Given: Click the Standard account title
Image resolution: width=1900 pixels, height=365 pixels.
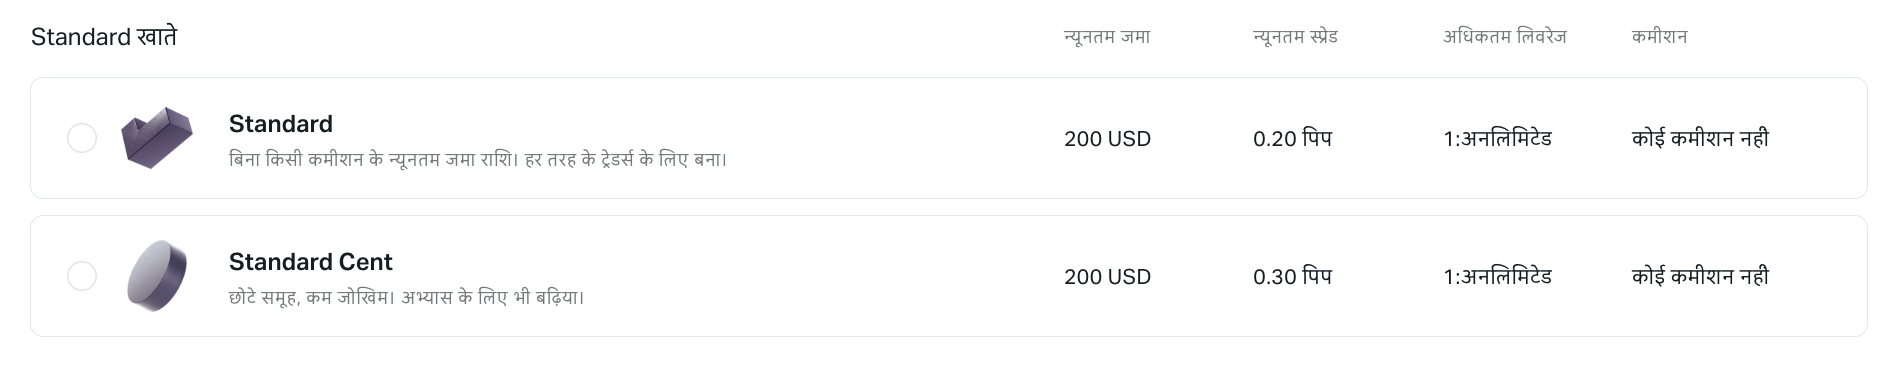Looking at the screenshot, I should tap(281, 124).
